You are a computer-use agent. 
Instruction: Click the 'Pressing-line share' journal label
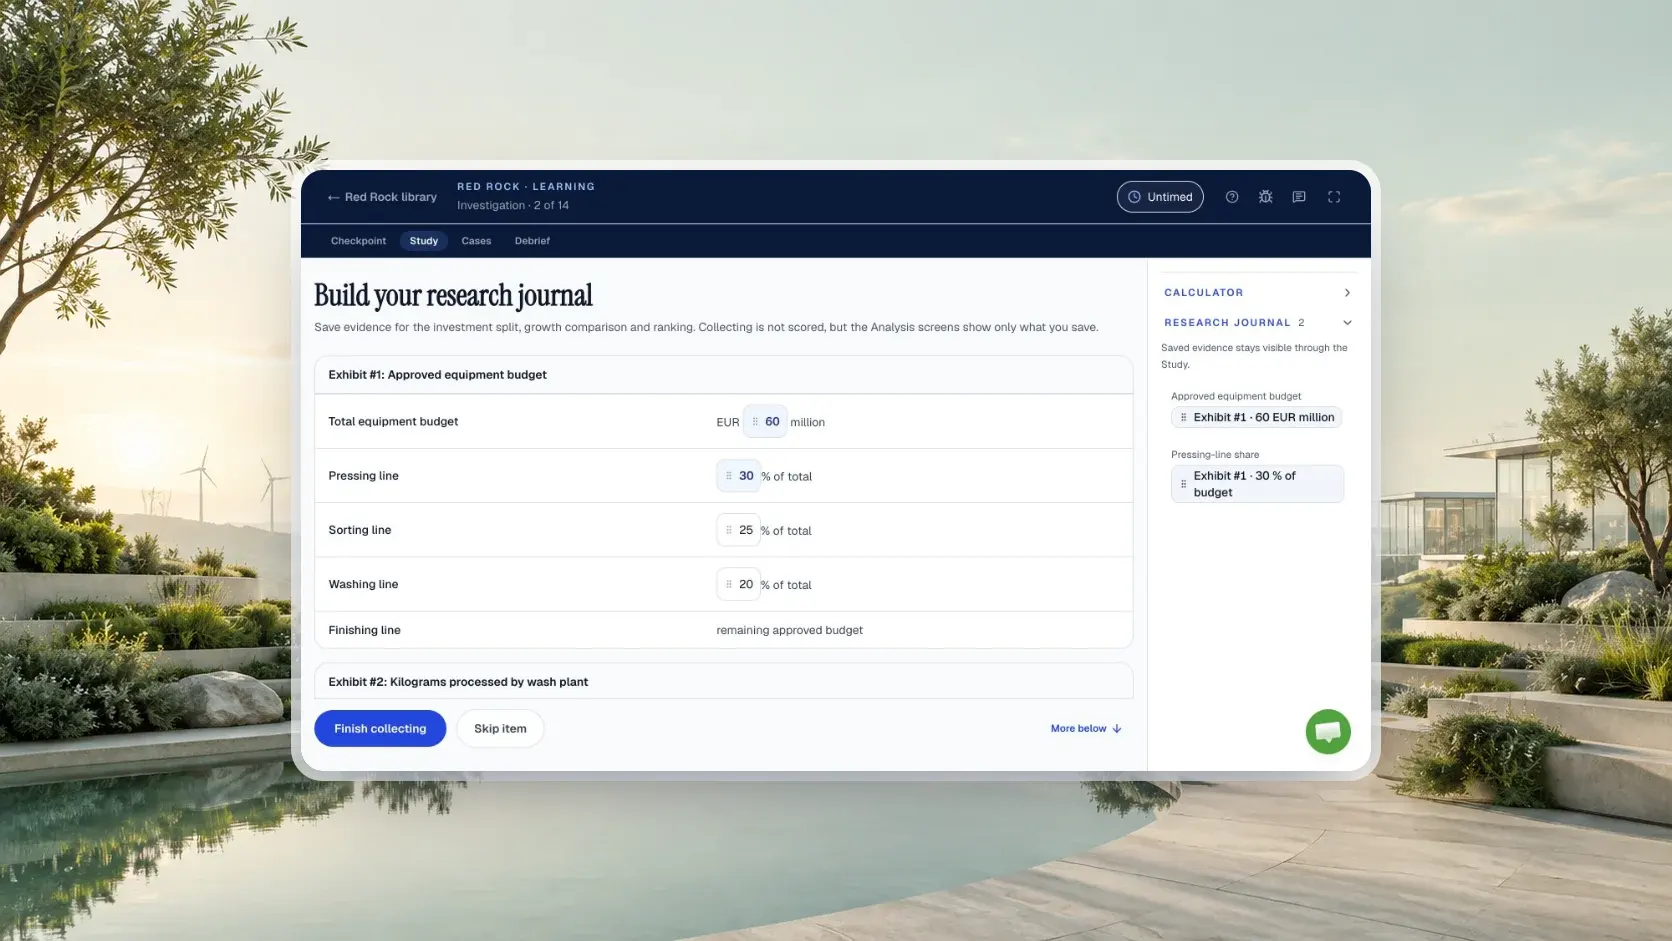(1215, 455)
